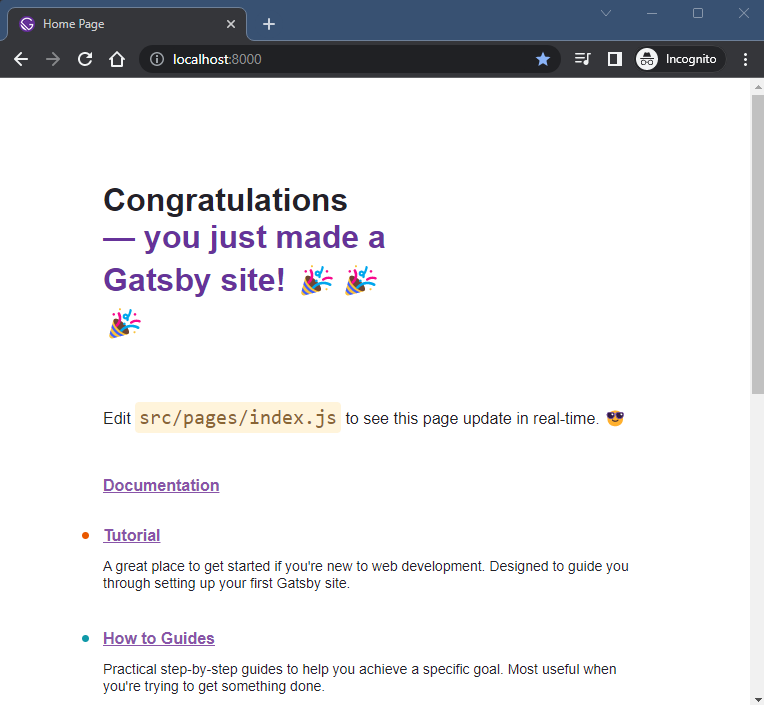Open the side panel icon
Viewport: 764px width, 705px height.
(614, 59)
